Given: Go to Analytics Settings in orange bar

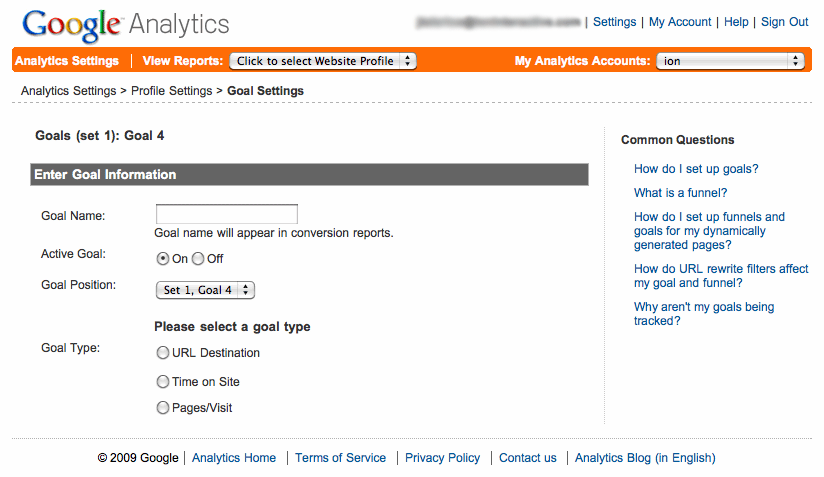Looking at the screenshot, I should pyautogui.click(x=67, y=61).
